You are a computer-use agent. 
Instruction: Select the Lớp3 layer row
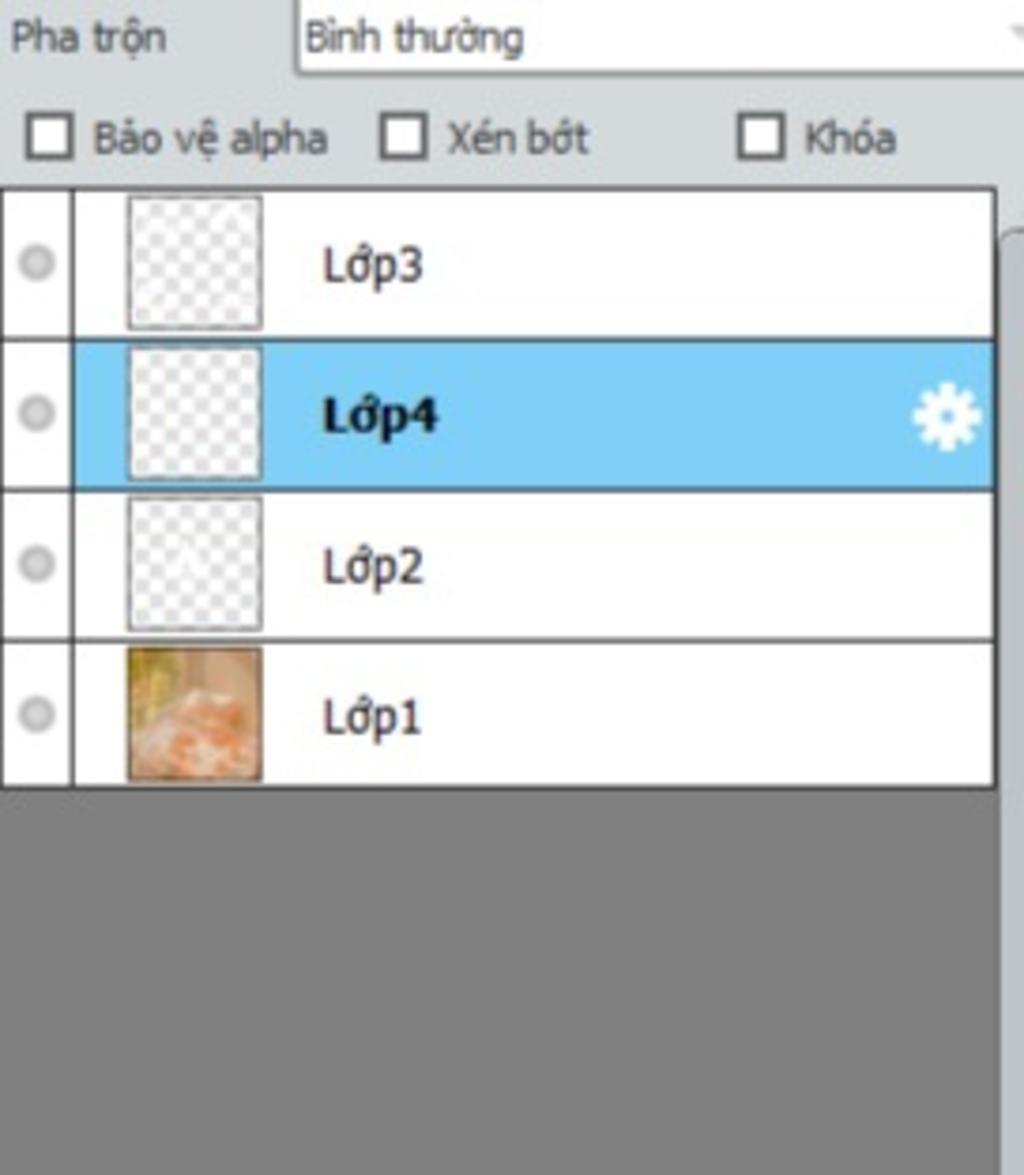tap(535, 264)
